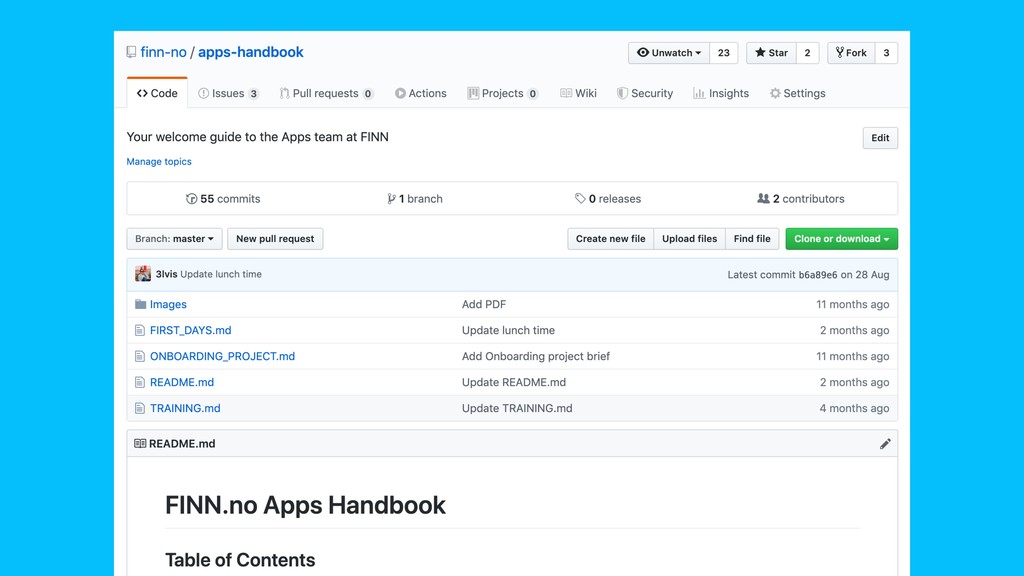Open the apps-handbook repository link
The image size is (1024, 576).
pyautogui.click(x=251, y=52)
